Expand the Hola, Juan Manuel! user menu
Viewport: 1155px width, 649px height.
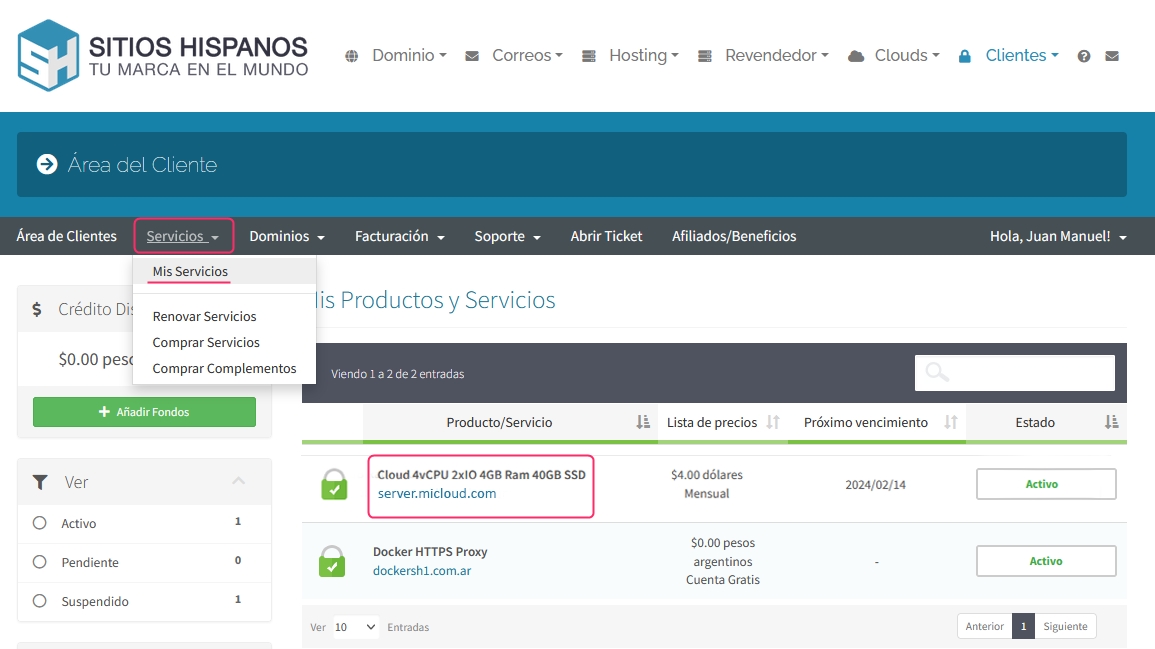point(1058,237)
